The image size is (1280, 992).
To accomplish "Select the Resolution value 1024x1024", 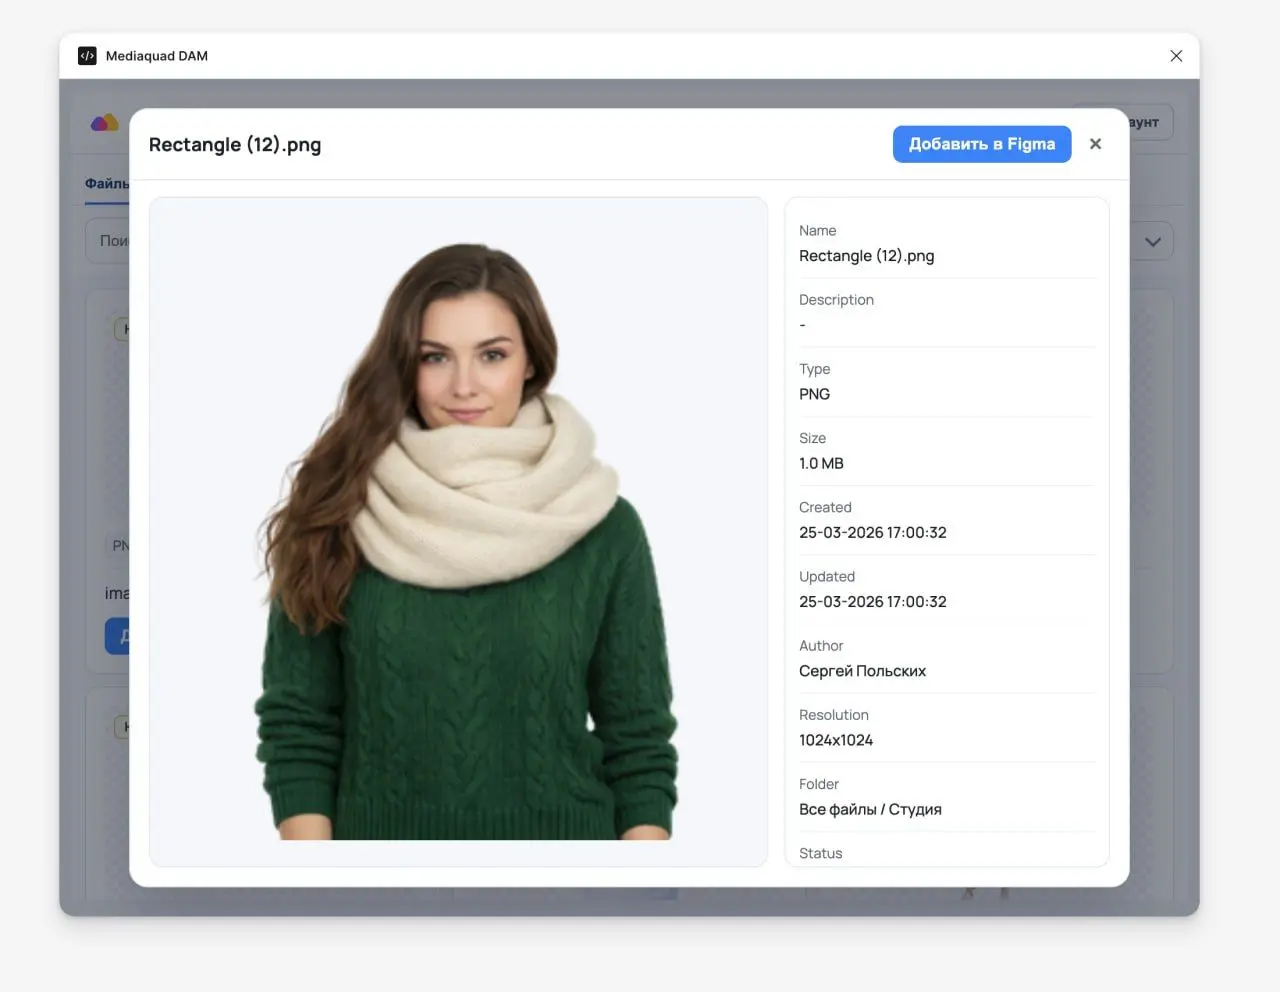I will [x=836, y=740].
